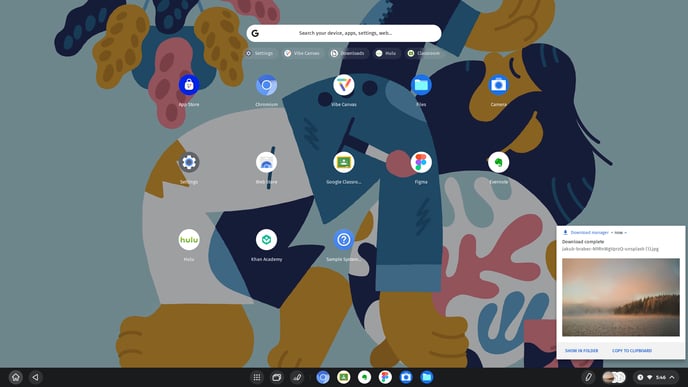The width and height of the screenshot is (688, 387).
Task: Open Figma from the shelf
Action: (385, 377)
